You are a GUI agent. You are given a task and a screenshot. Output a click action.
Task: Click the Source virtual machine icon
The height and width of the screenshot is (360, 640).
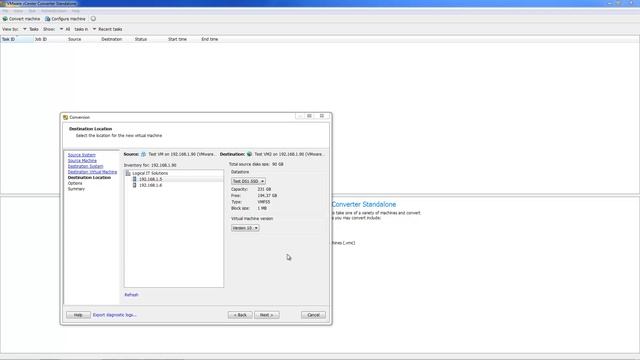143,154
